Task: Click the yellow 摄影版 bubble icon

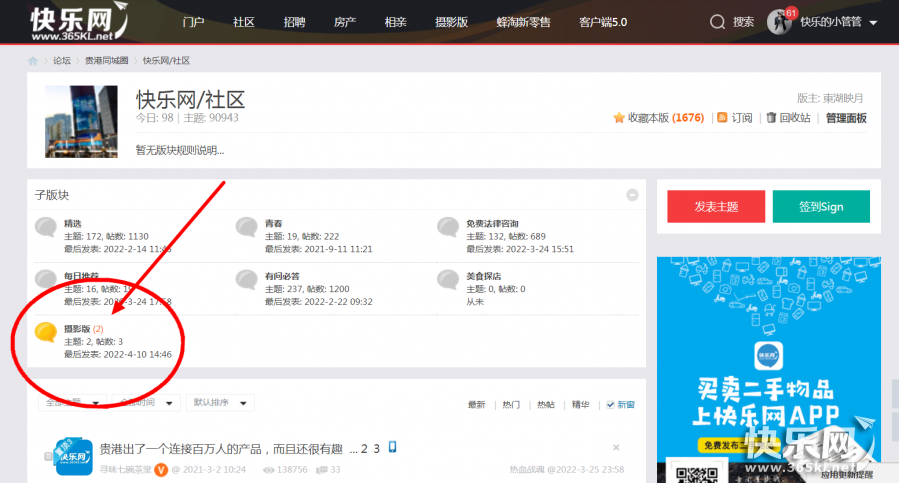Action: tap(46, 333)
